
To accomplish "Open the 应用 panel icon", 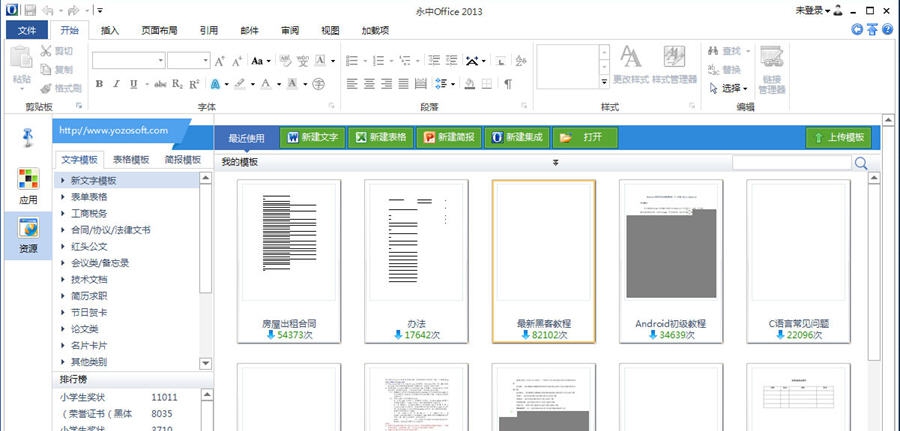I will pyautogui.click(x=28, y=187).
